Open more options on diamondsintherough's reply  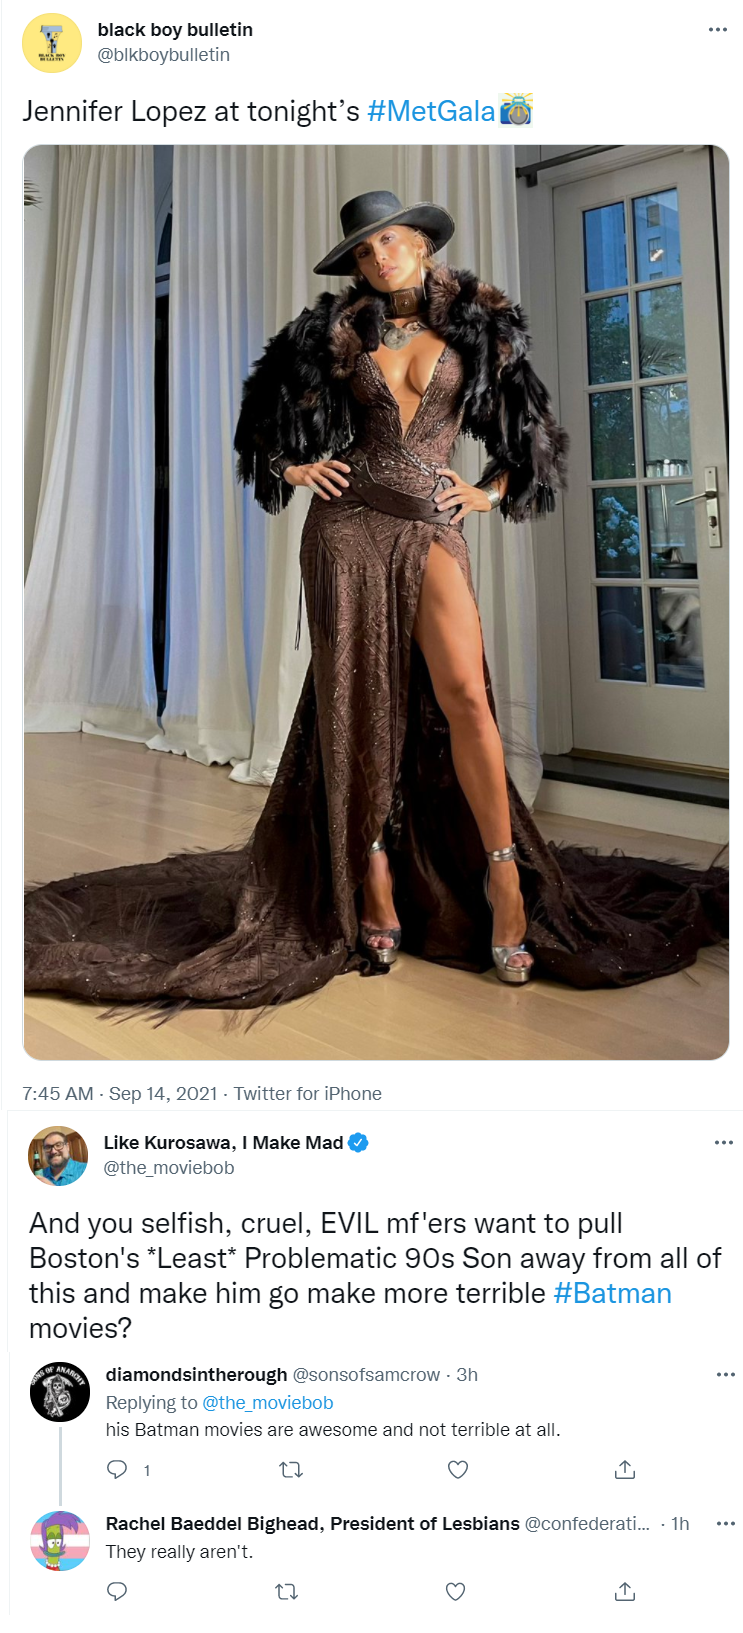tap(726, 1375)
